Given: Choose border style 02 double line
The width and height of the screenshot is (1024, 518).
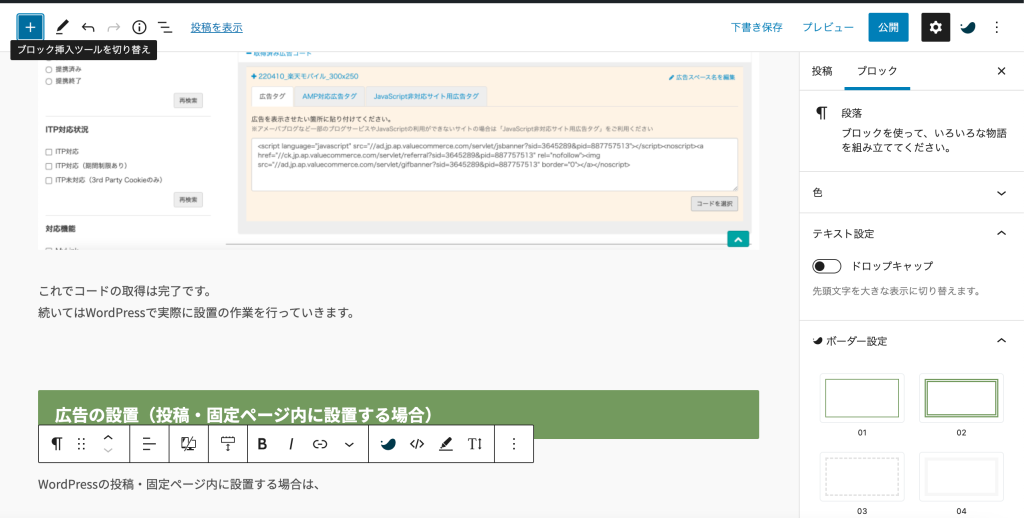Looking at the screenshot, I should 961,398.
